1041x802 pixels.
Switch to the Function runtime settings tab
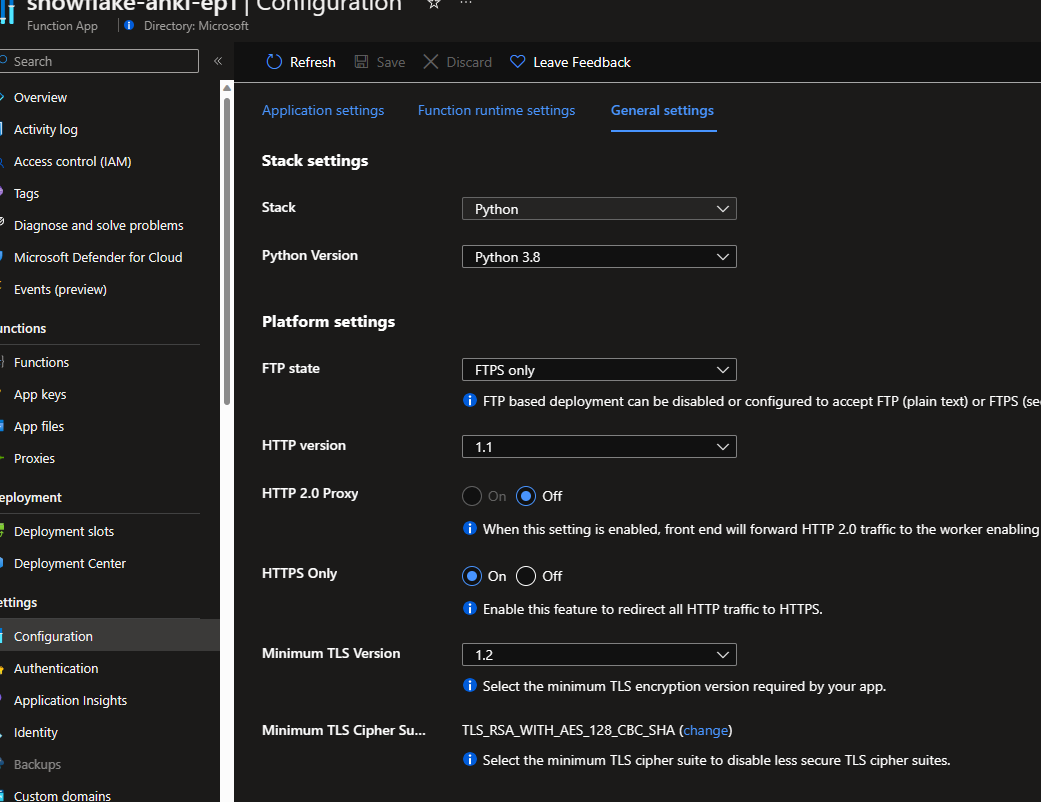pyautogui.click(x=496, y=110)
